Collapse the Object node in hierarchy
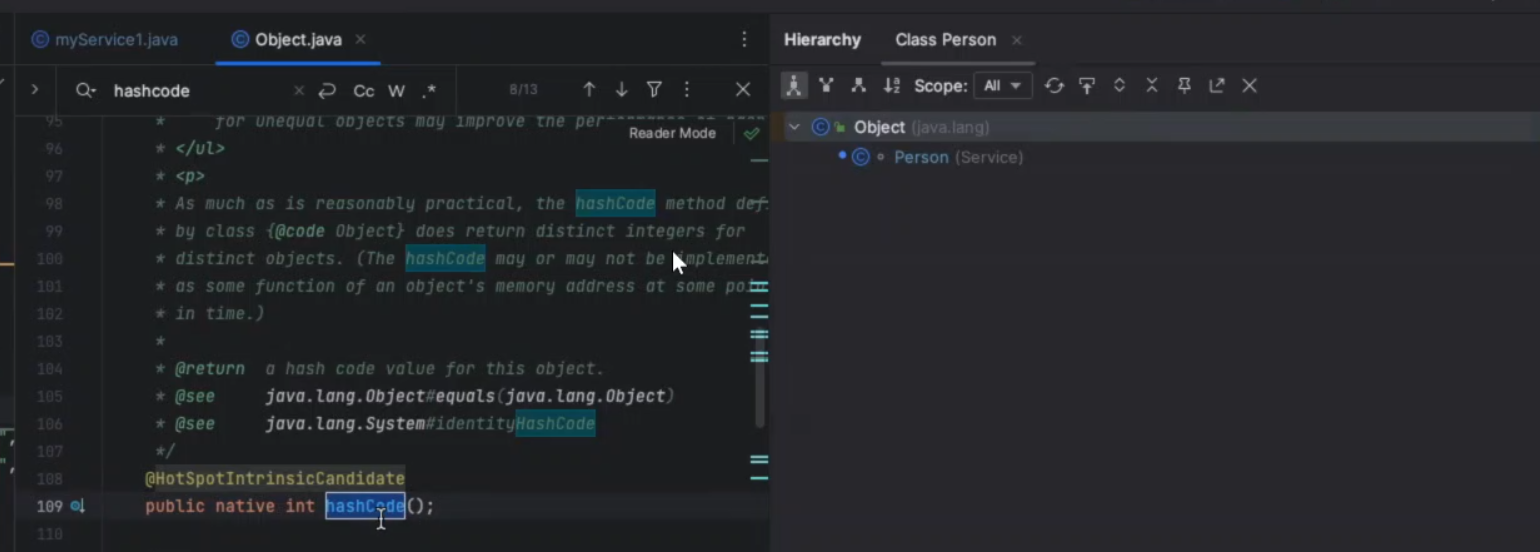Image resolution: width=1540 pixels, height=552 pixels. (x=794, y=127)
